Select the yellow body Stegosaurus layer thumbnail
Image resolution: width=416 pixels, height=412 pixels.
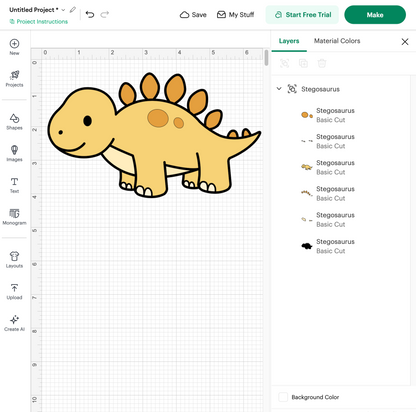[x=307, y=167]
